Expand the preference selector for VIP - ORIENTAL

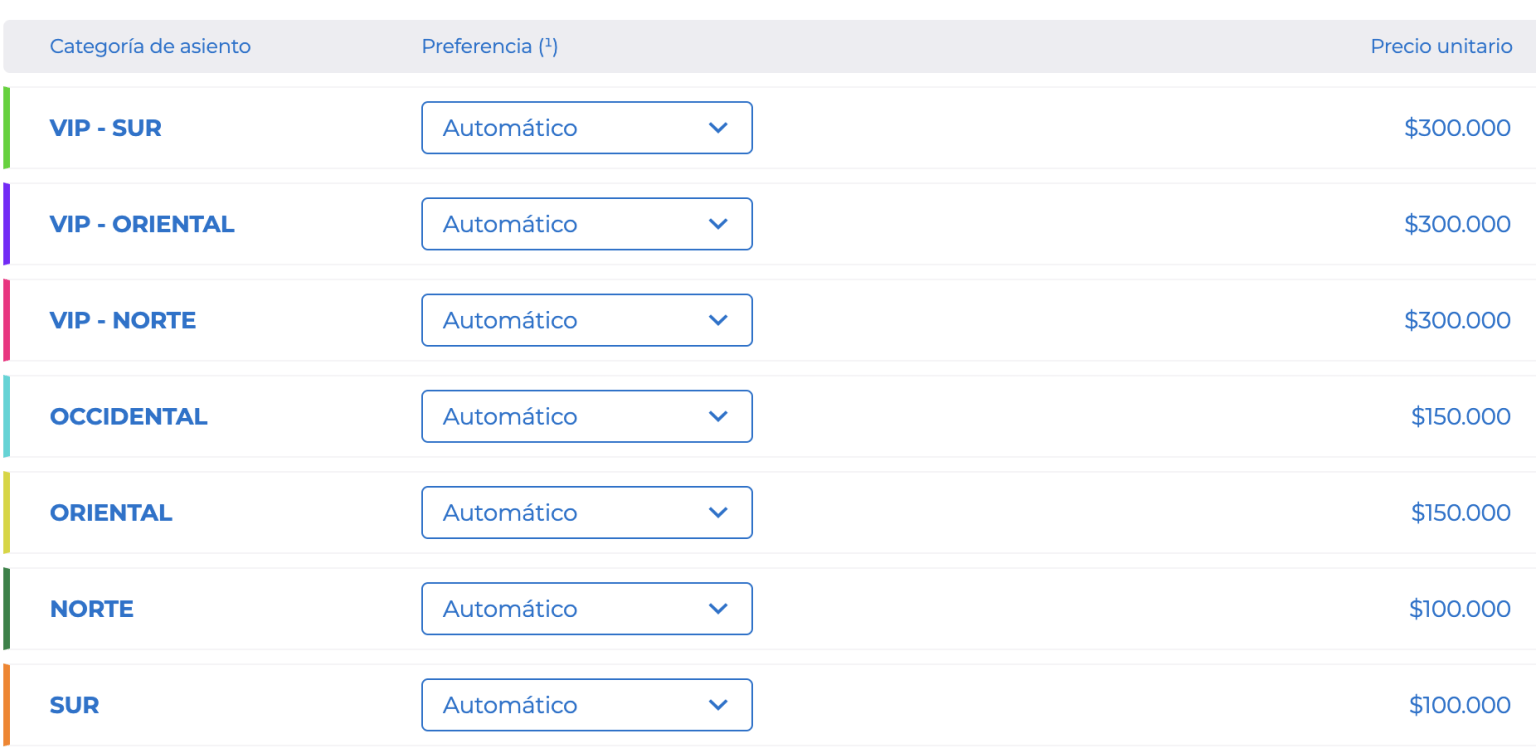tap(587, 224)
